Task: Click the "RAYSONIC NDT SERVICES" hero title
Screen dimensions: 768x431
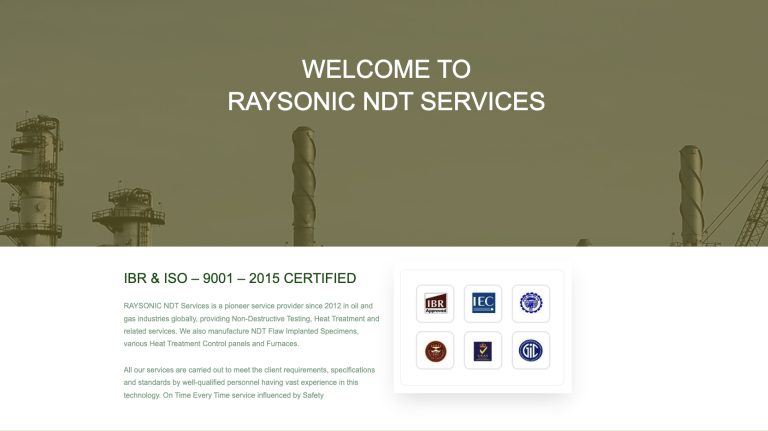Action: (385, 101)
